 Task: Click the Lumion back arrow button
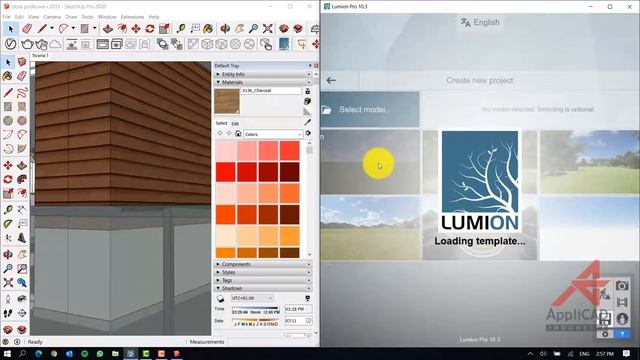(331, 80)
